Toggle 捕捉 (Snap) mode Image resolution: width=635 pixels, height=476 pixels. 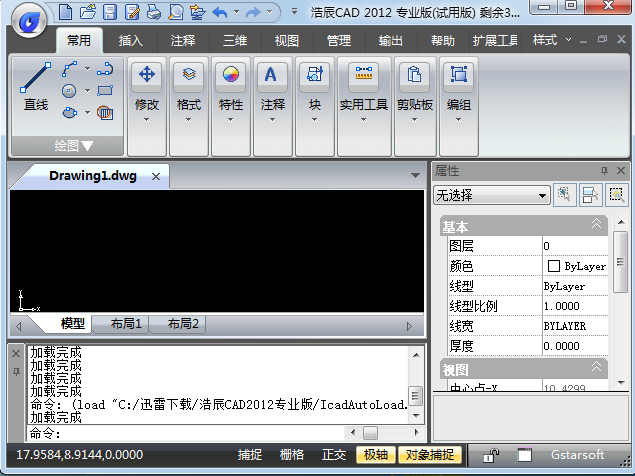(x=250, y=455)
